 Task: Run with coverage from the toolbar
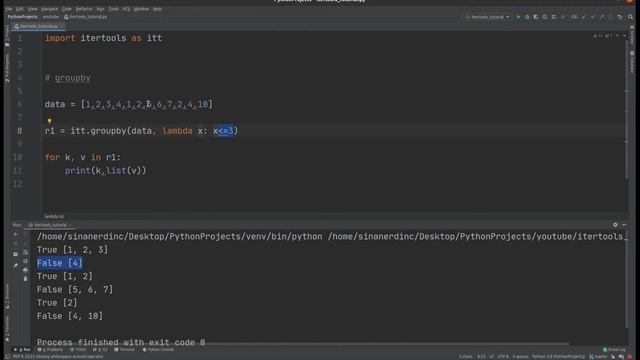pos(536,17)
